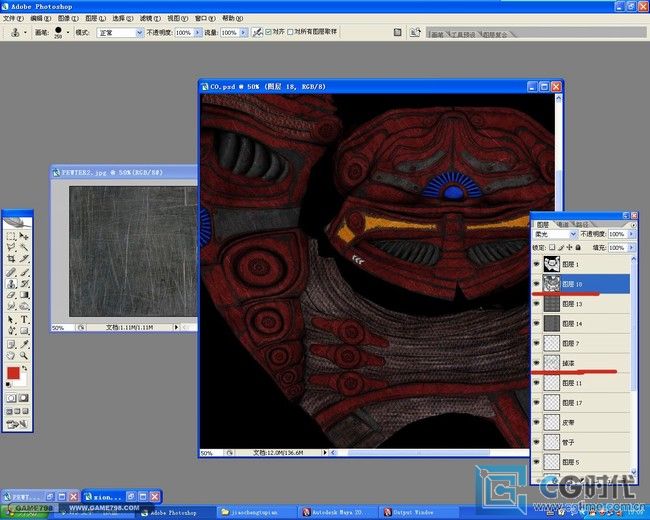
Task: Select the Hand tool
Action: tap(11, 356)
